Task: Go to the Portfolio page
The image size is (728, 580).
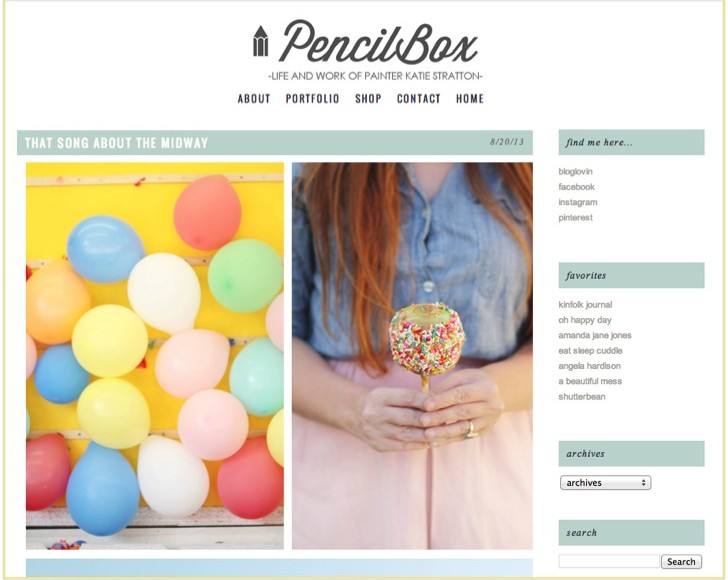Action: (x=312, y=98)
